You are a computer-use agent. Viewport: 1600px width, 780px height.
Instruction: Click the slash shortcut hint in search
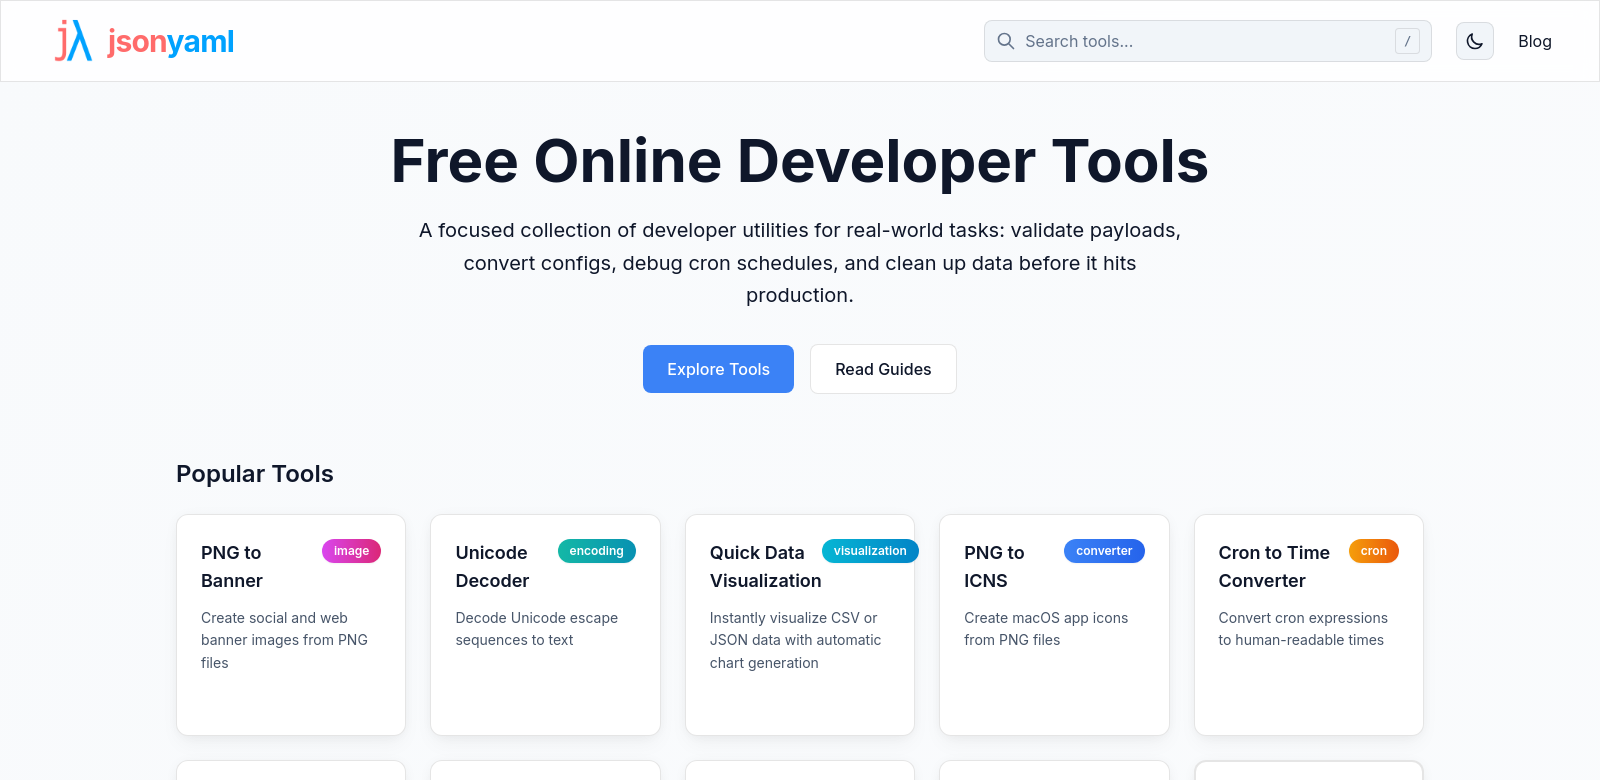coord(1407,41)
